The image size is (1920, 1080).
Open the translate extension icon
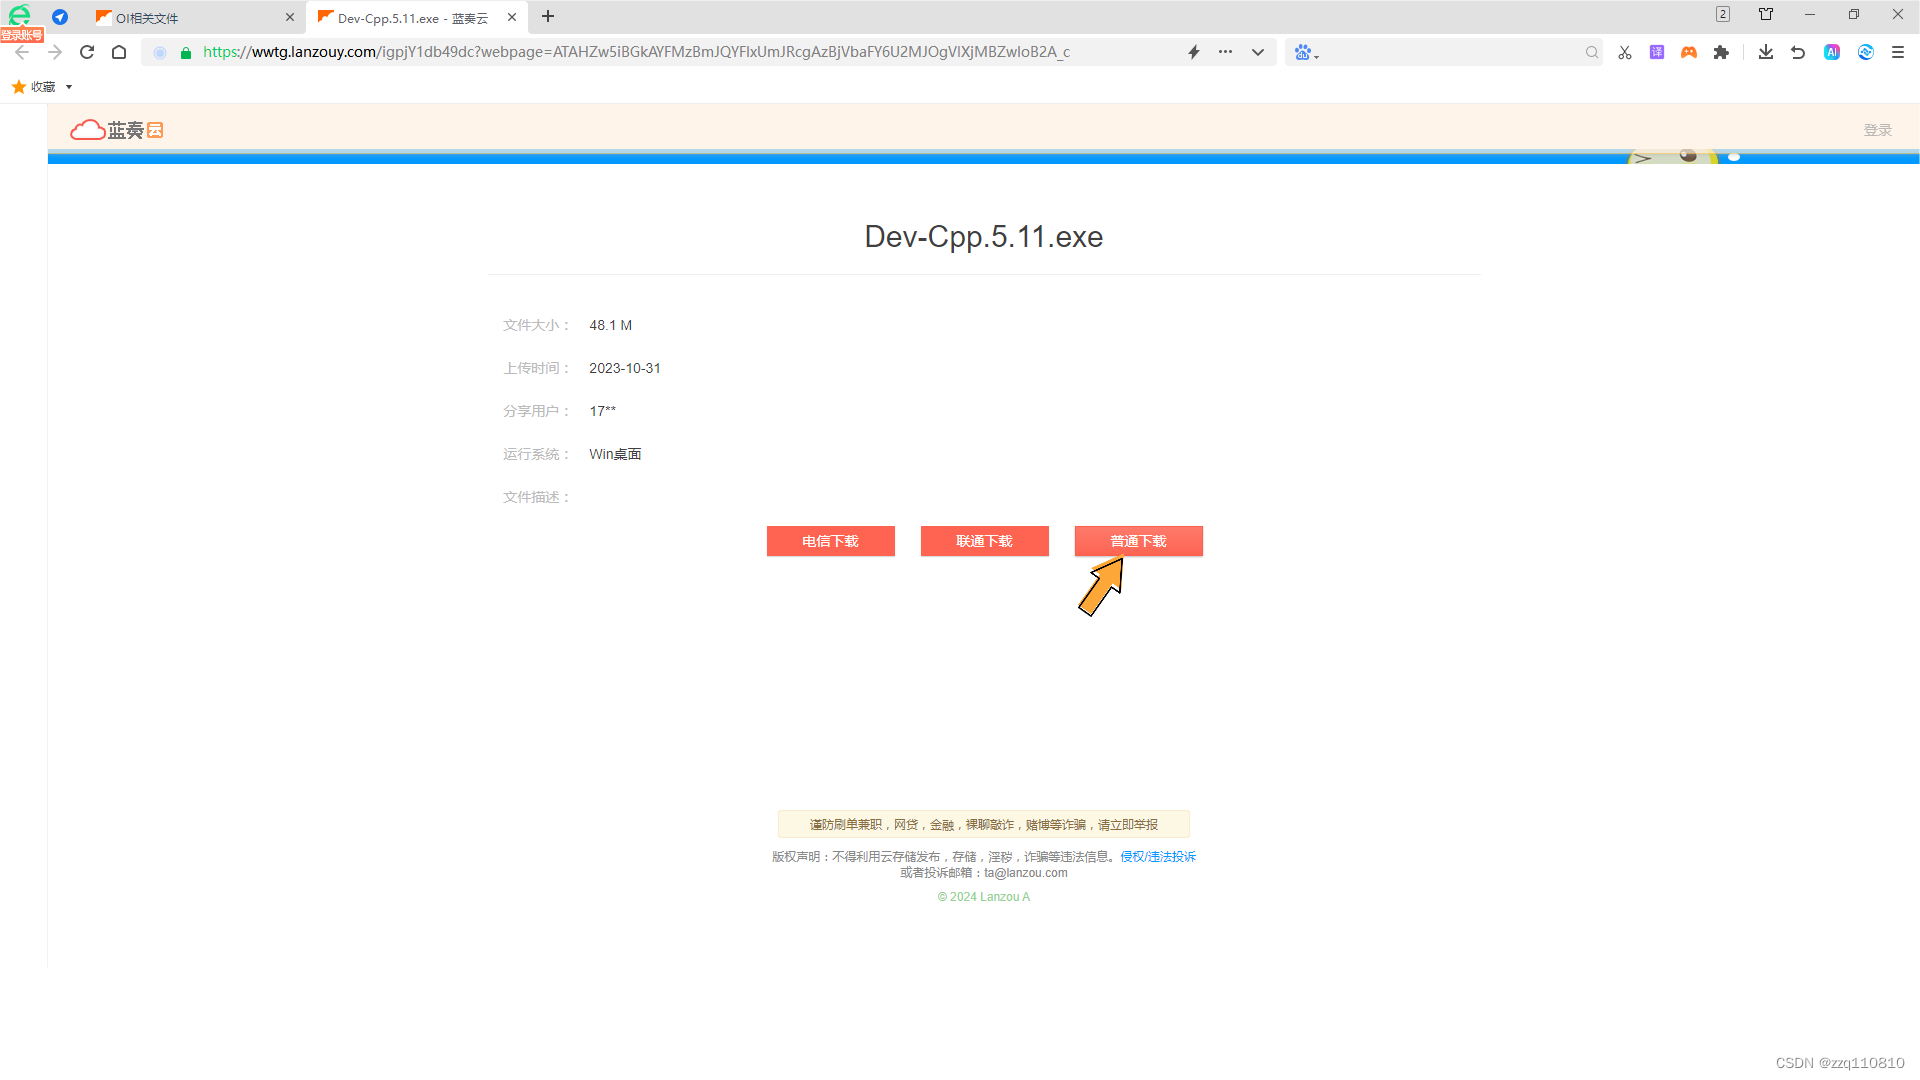pyautogui.click(x=1657, y=52)
